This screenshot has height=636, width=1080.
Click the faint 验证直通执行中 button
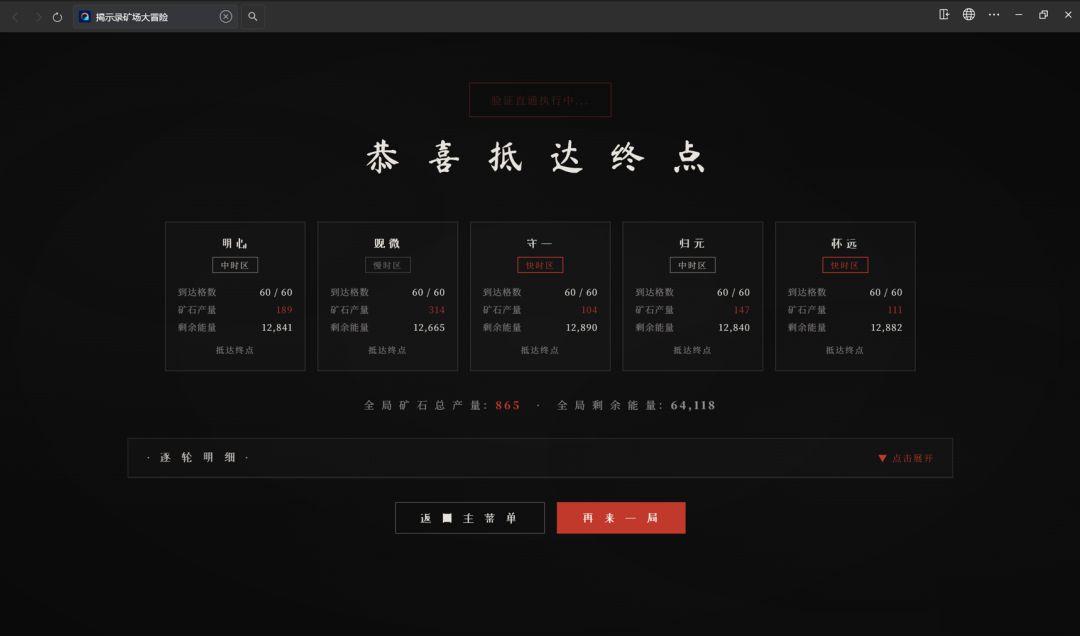point(540,101)
